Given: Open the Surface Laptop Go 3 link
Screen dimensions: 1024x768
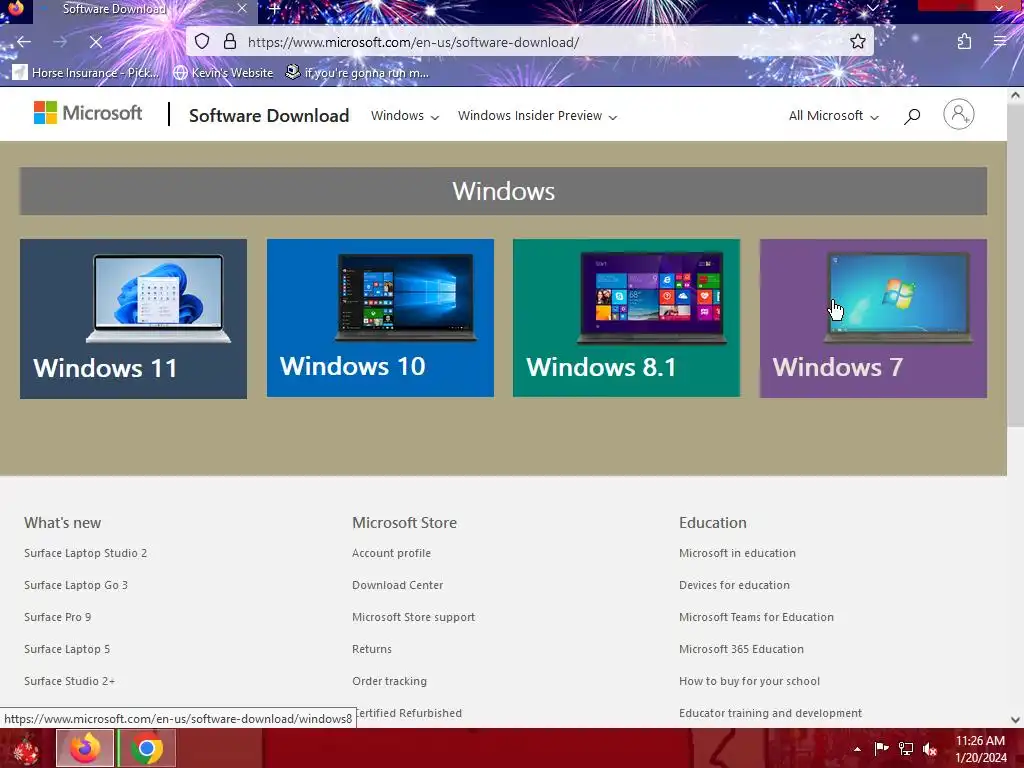Looking at the screenshot, I should click(76, 585).
